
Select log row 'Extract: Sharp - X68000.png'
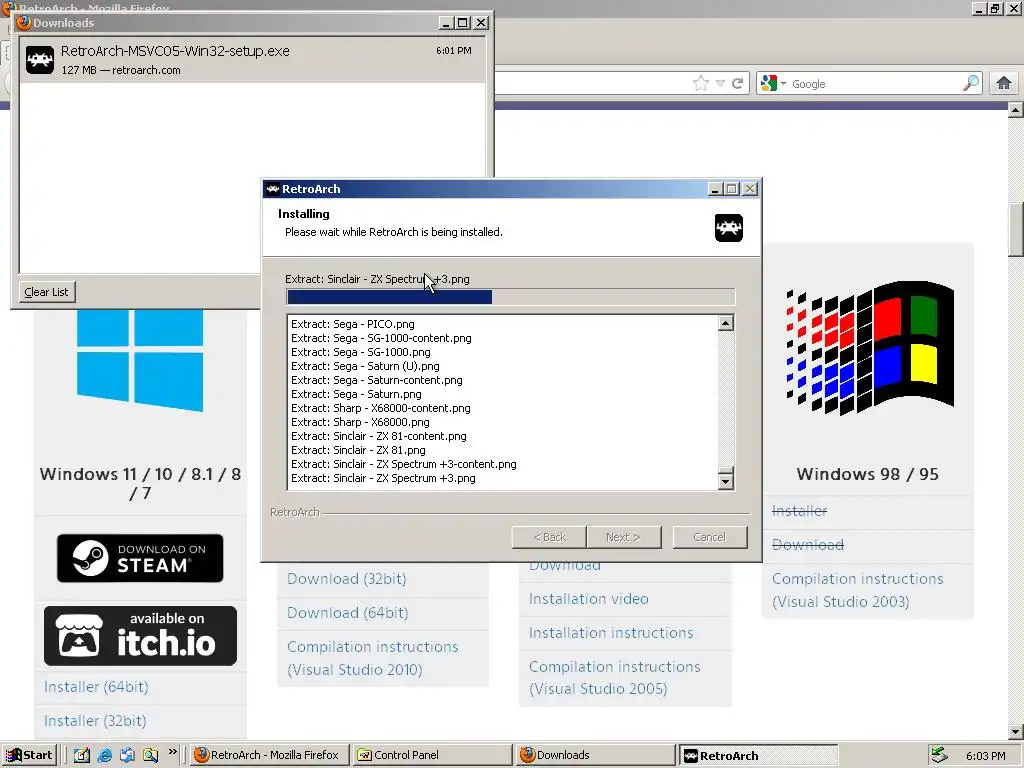tap(360, 422)
